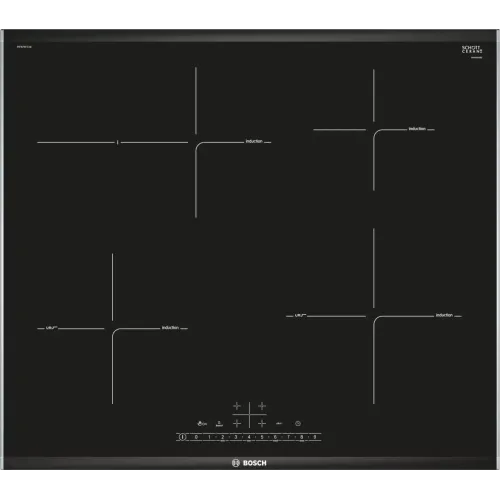Set power level 0 on the slider

point(196,437)
